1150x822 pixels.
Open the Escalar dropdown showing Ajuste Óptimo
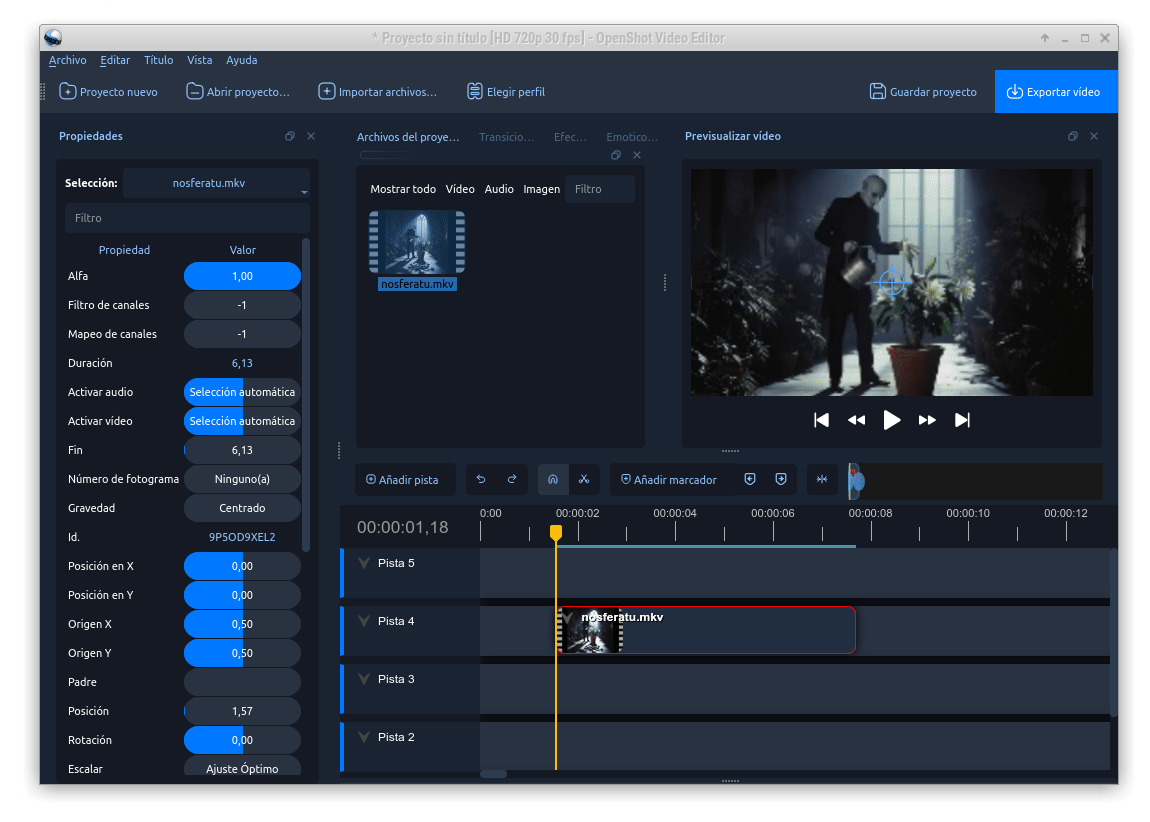click(242, 768)
